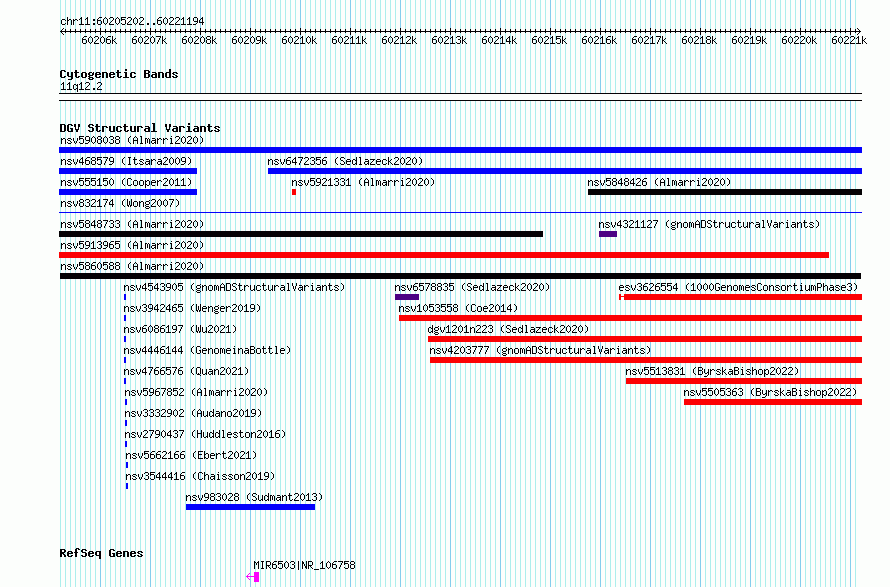Image resolution: width=890 pixels, height=587 pixels.
Task: Open the nsv5967852 (Almarri2020) label
Action: (x=196, y=392)
